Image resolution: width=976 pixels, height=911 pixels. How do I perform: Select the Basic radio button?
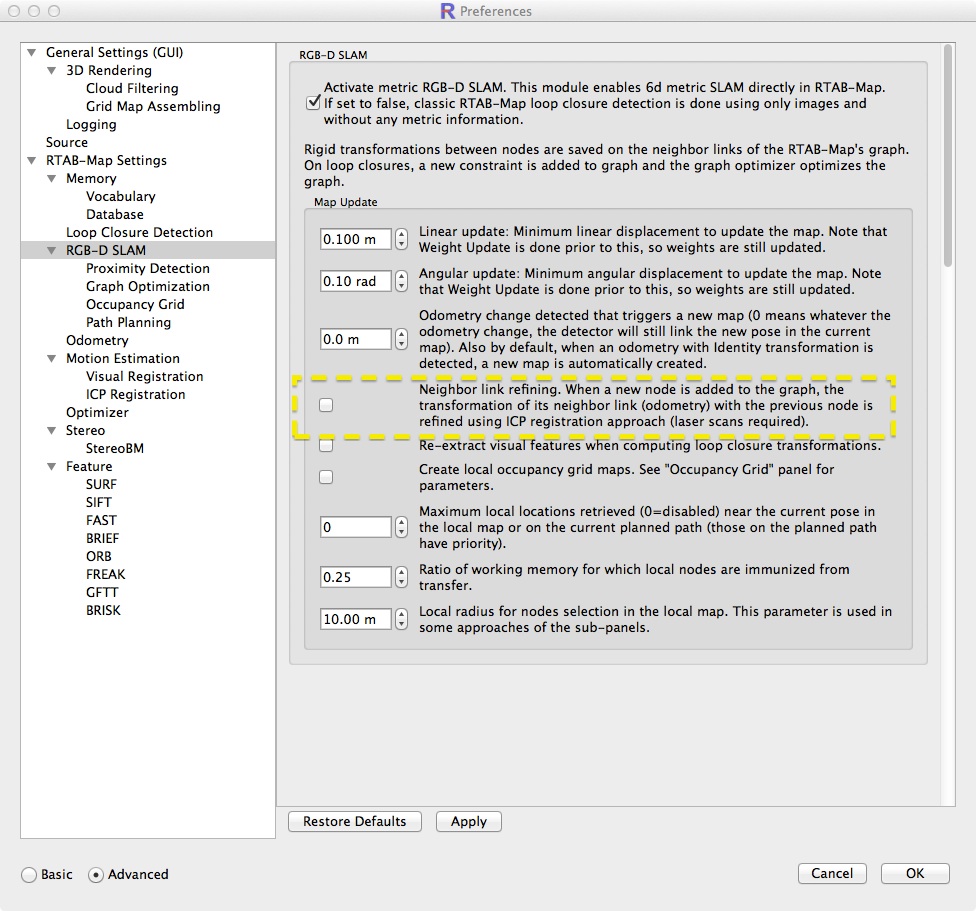pos(30,875)
